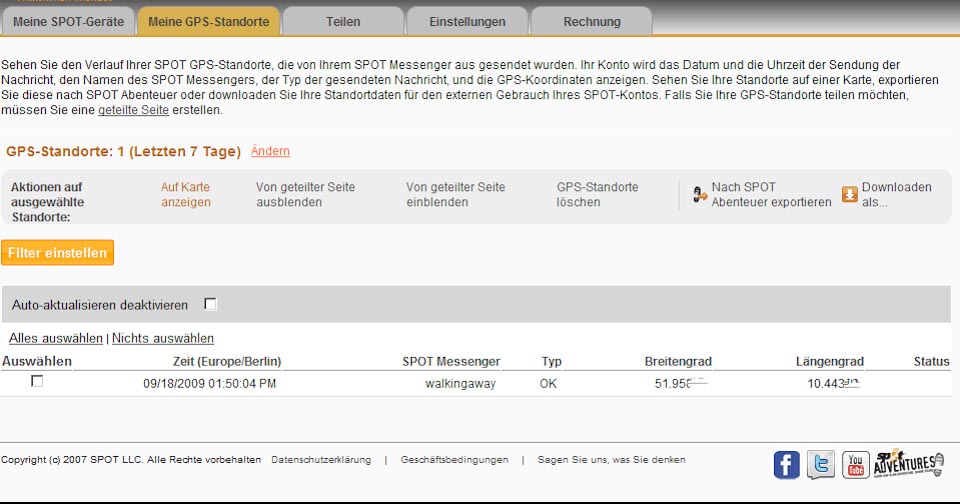Switch to the Teilen tab
The height and width of the screenshot is (504, 960).
(343, 21)
